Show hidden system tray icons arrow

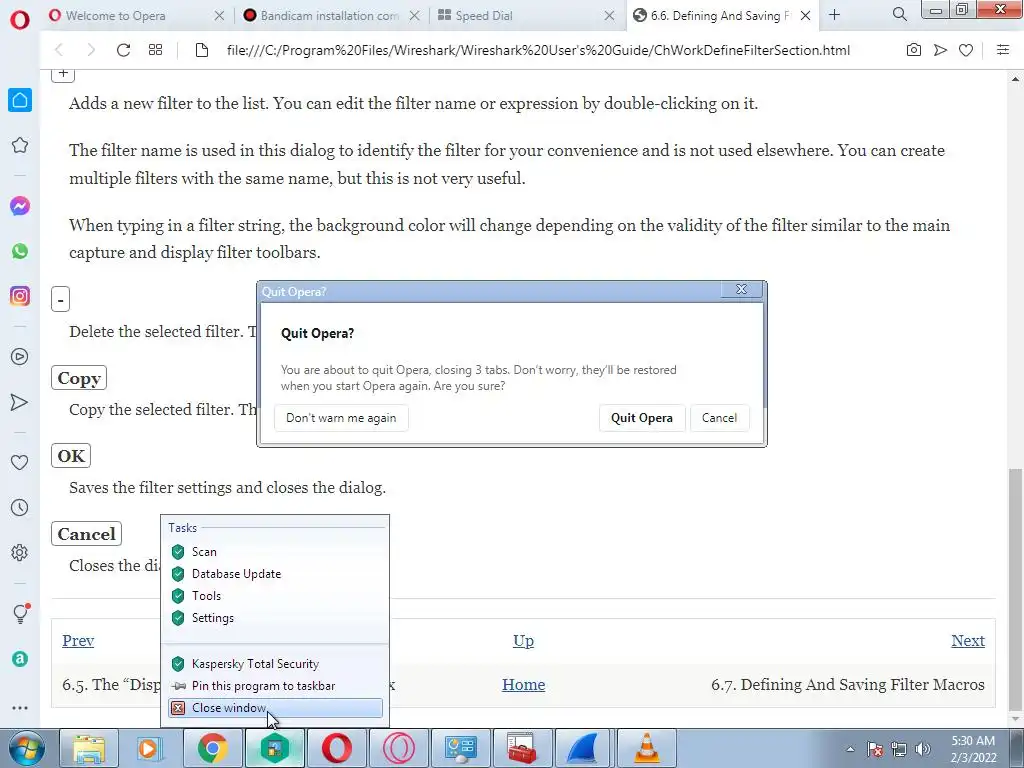[850, 749]
